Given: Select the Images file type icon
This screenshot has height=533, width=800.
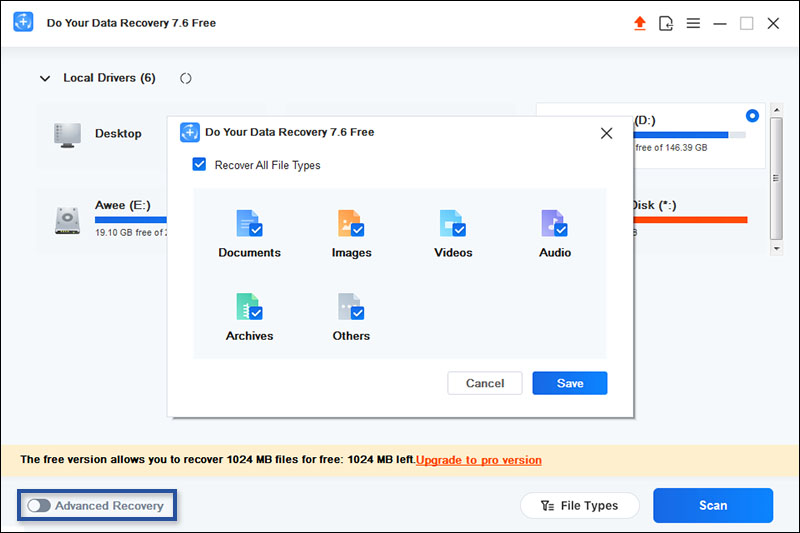Looking at the screenshot, I should click(x=351, y=224).
